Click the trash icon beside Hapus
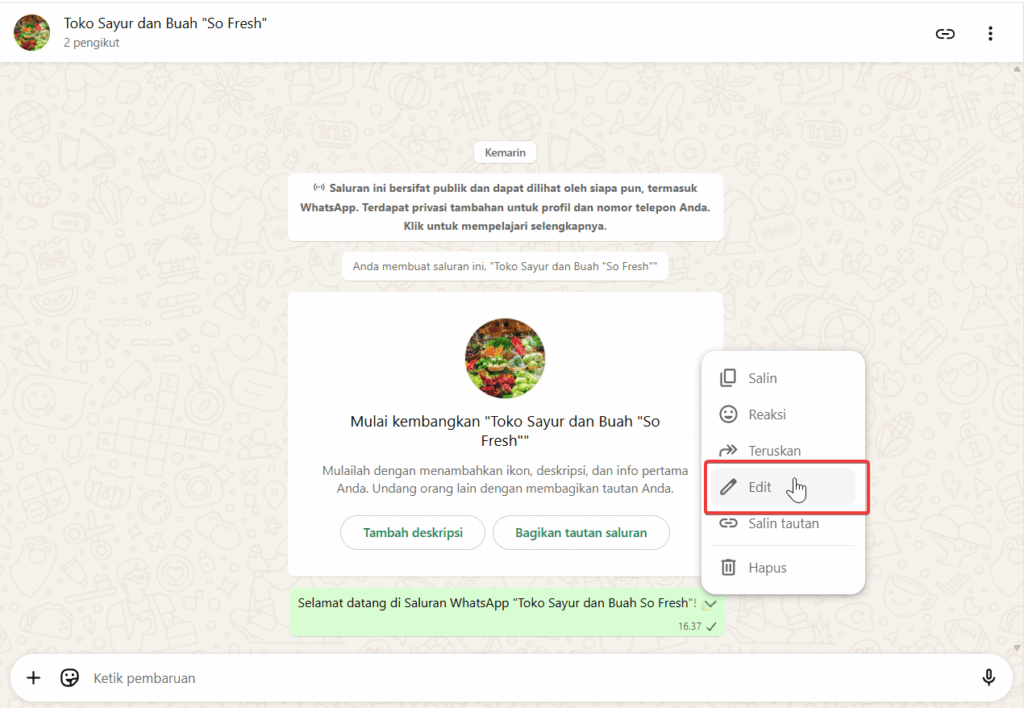Screen dimensions: 1024x708 pyautogui.click(x=728, y=567)
